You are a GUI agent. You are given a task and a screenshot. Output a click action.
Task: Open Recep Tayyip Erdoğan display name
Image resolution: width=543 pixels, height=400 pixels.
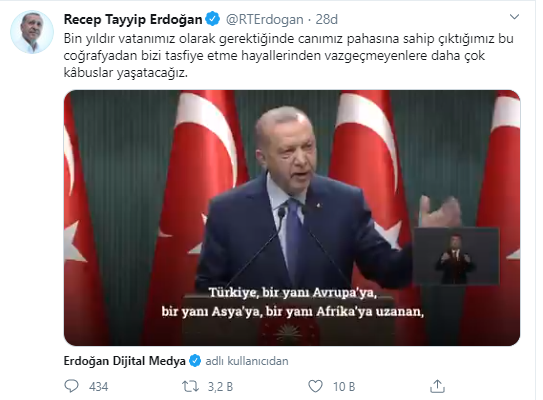click(x=133, y=19)
